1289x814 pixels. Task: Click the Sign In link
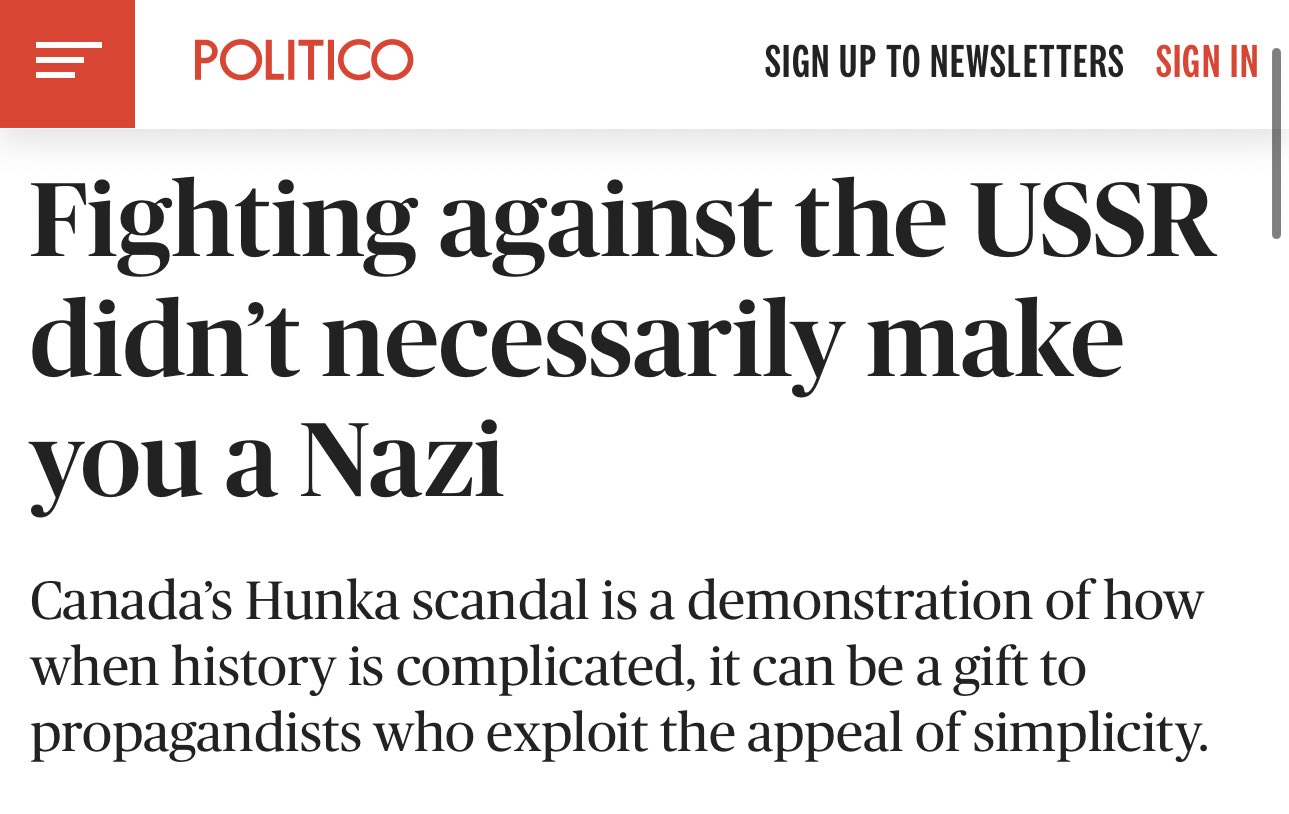tap(1206, 62)
